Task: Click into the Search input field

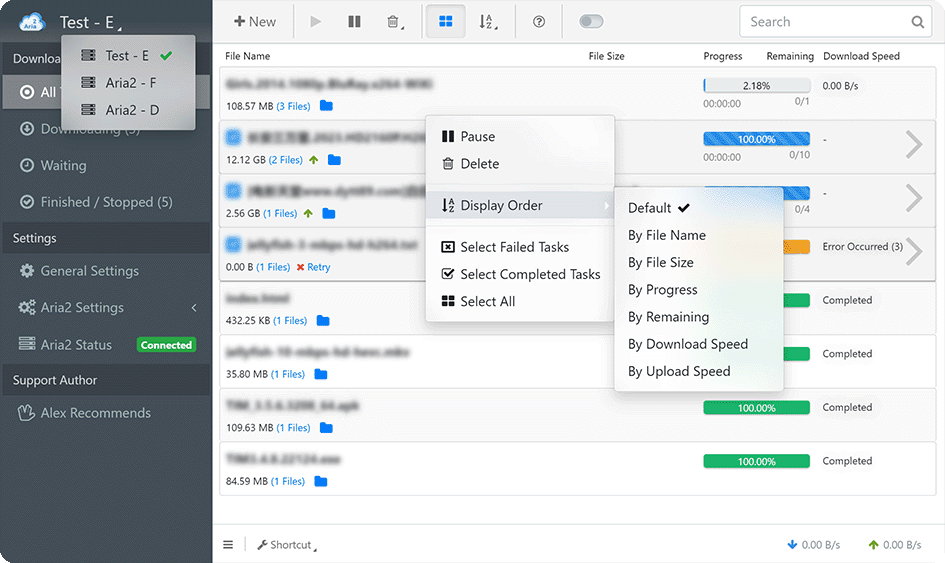Action: click(x=820, y=22)
